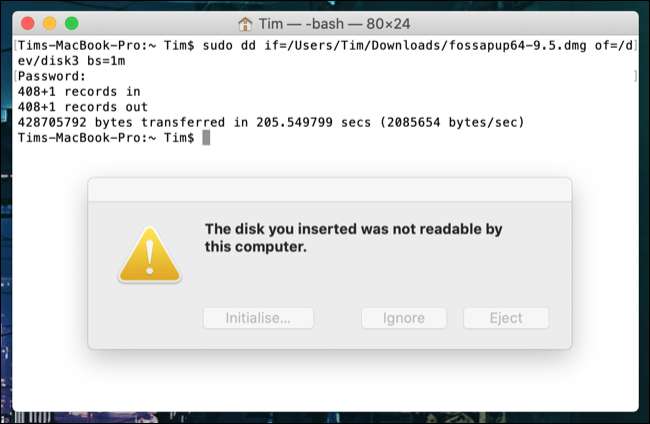Click the "408+1 records in" output line
Viewport: 650px width, 424px height.
82,91
